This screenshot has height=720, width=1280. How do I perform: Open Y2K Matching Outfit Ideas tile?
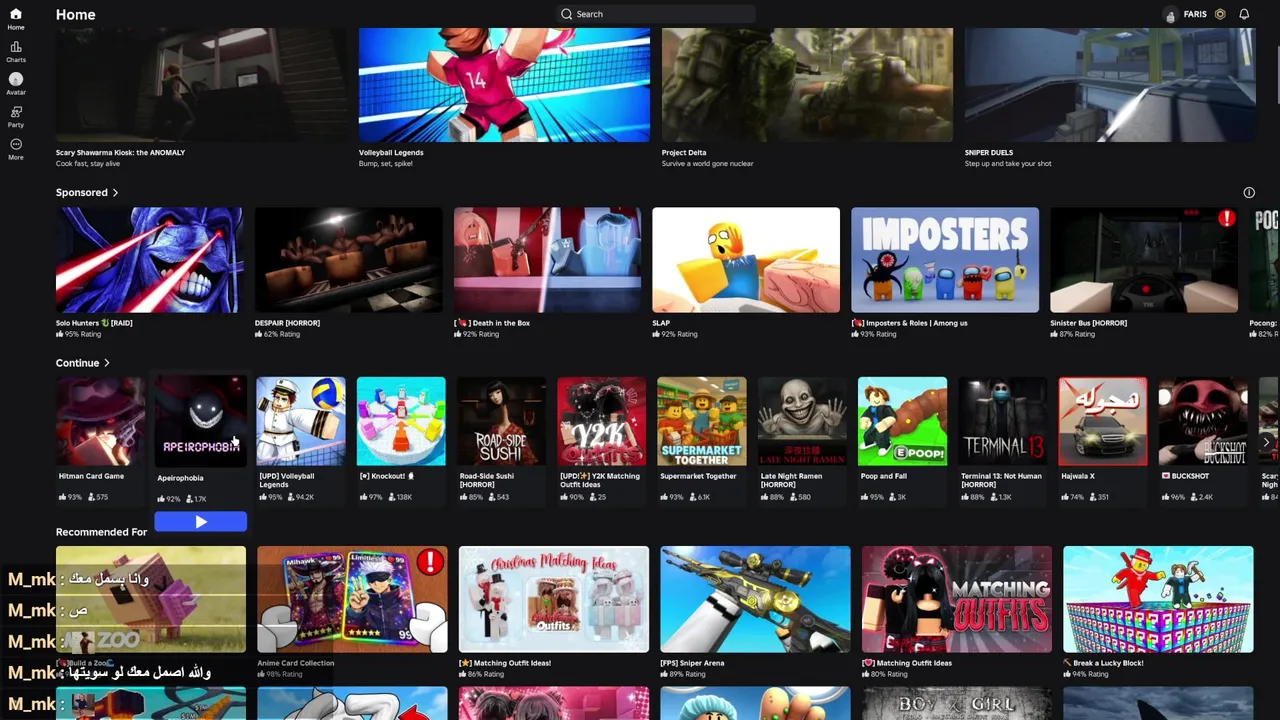tap(602, 421)
